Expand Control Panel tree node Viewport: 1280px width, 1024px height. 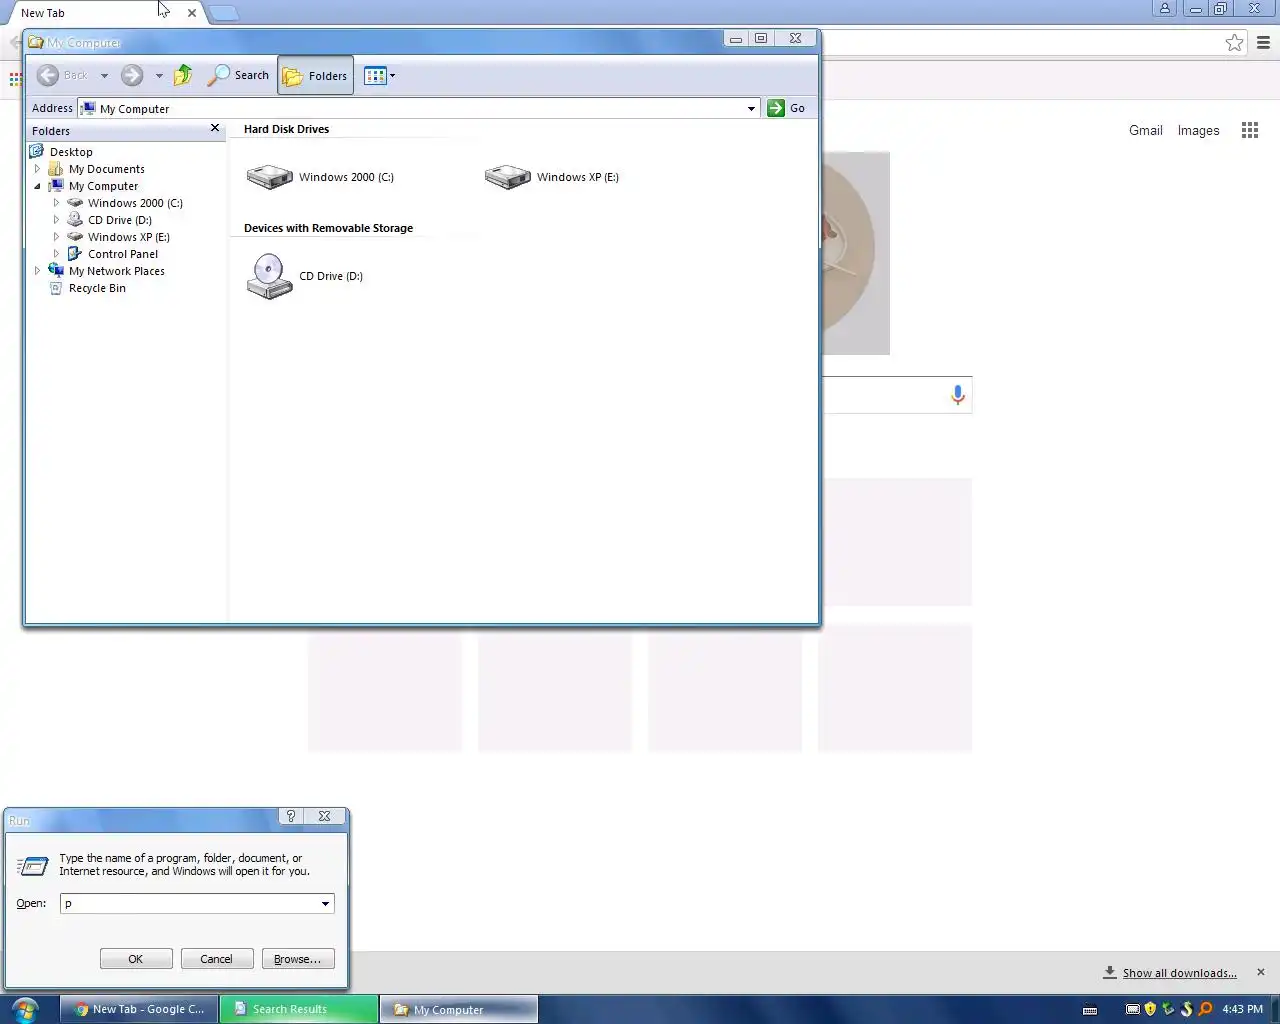point(56,254)
